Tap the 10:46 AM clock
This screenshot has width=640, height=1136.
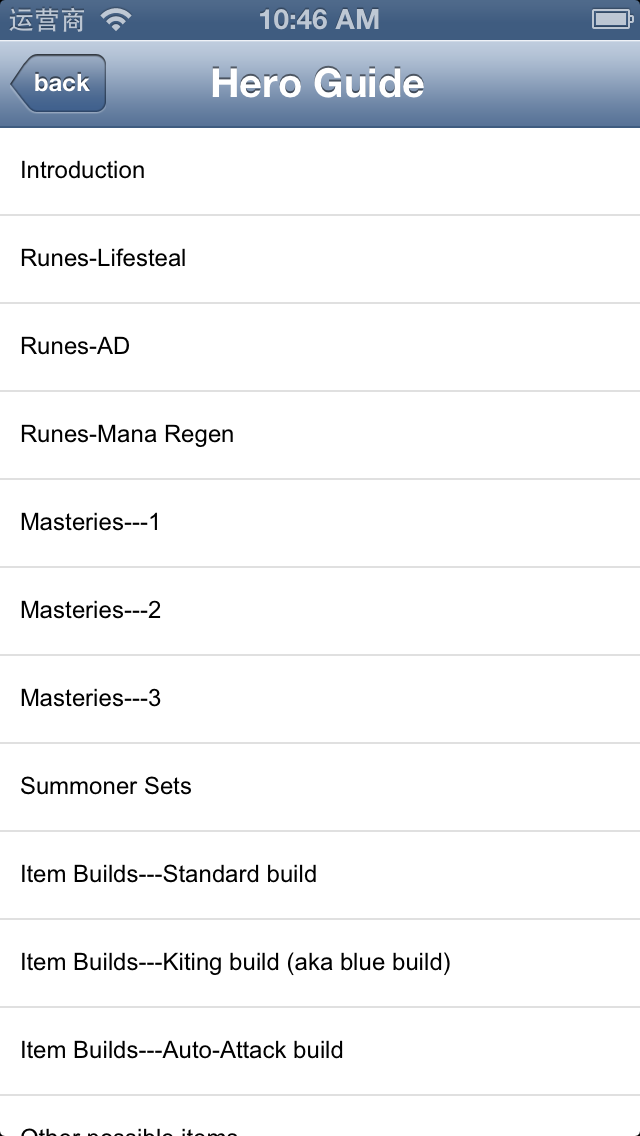tap(319, 20)
